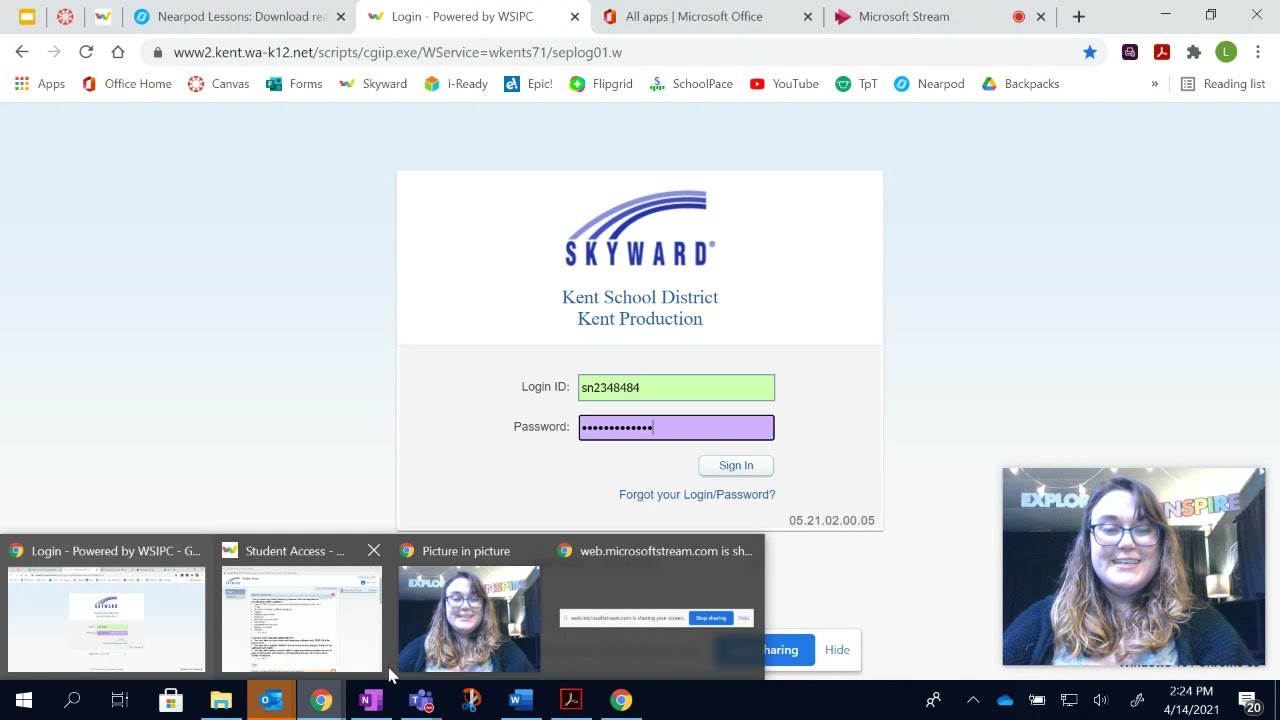
Task: Close the Student Access window preview
Action: coord(374,551)
